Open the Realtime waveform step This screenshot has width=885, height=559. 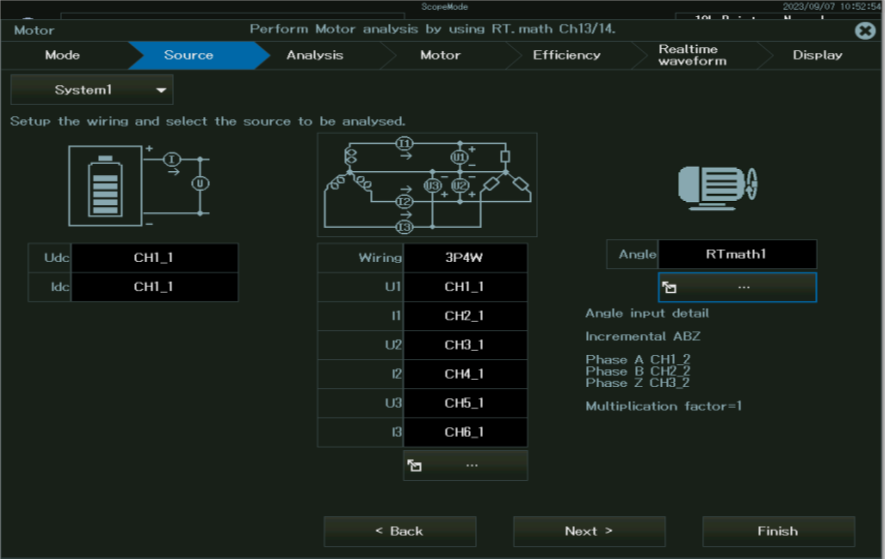[x=693, y=55]
